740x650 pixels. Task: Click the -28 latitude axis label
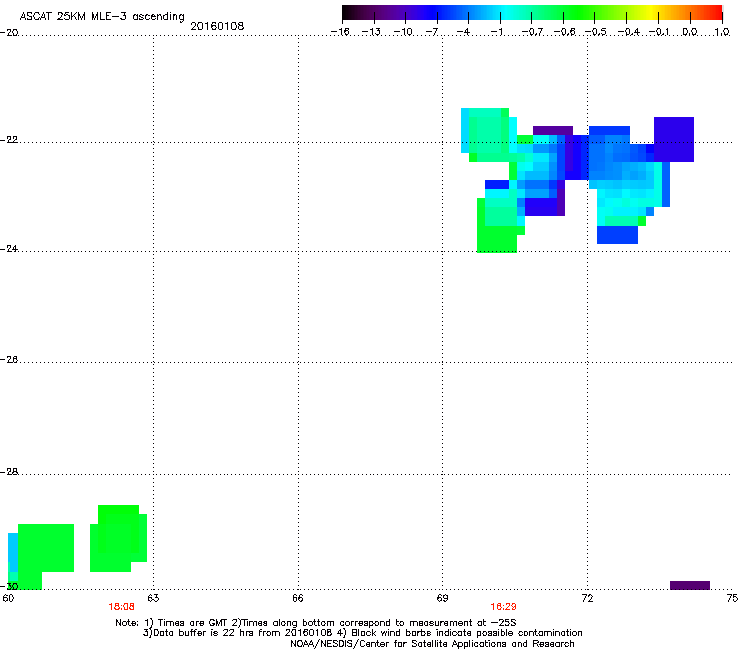tap(9, 472)
